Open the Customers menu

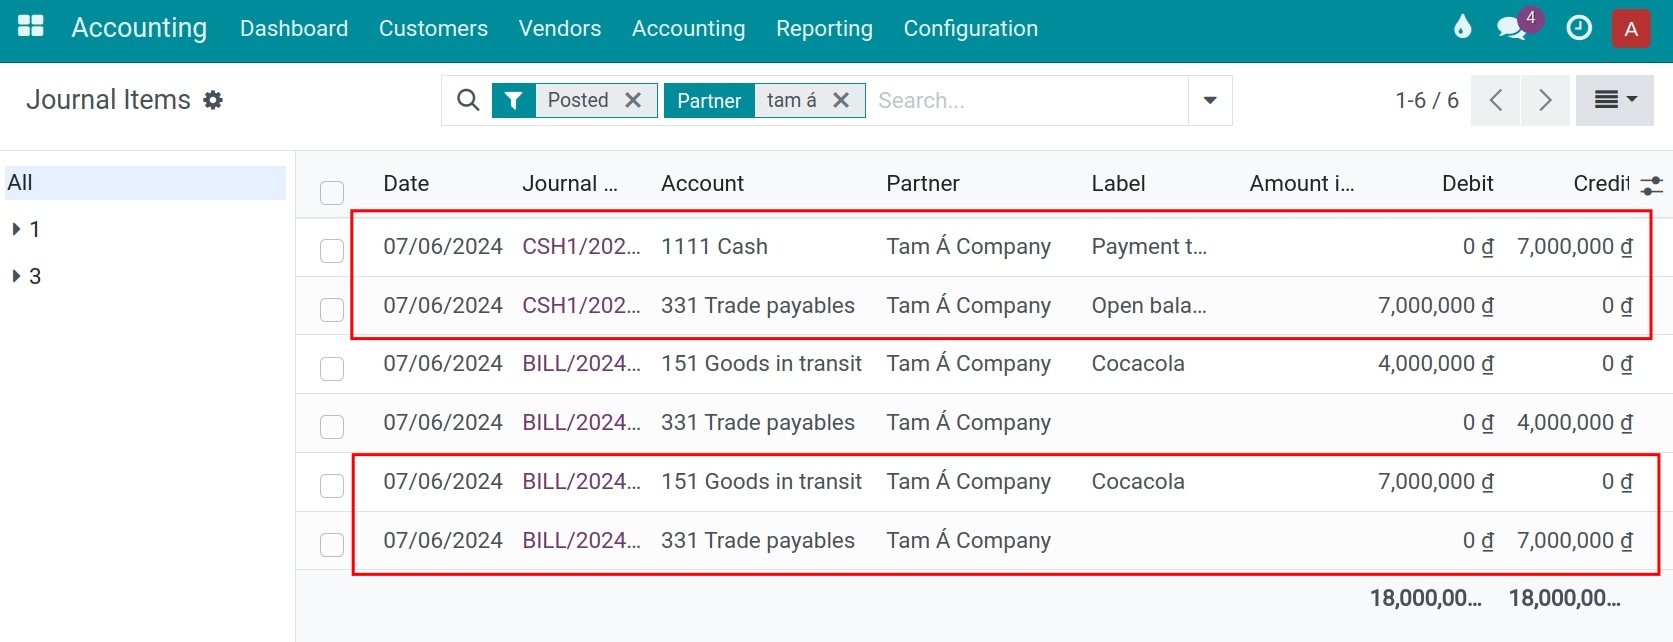point(433,29)
